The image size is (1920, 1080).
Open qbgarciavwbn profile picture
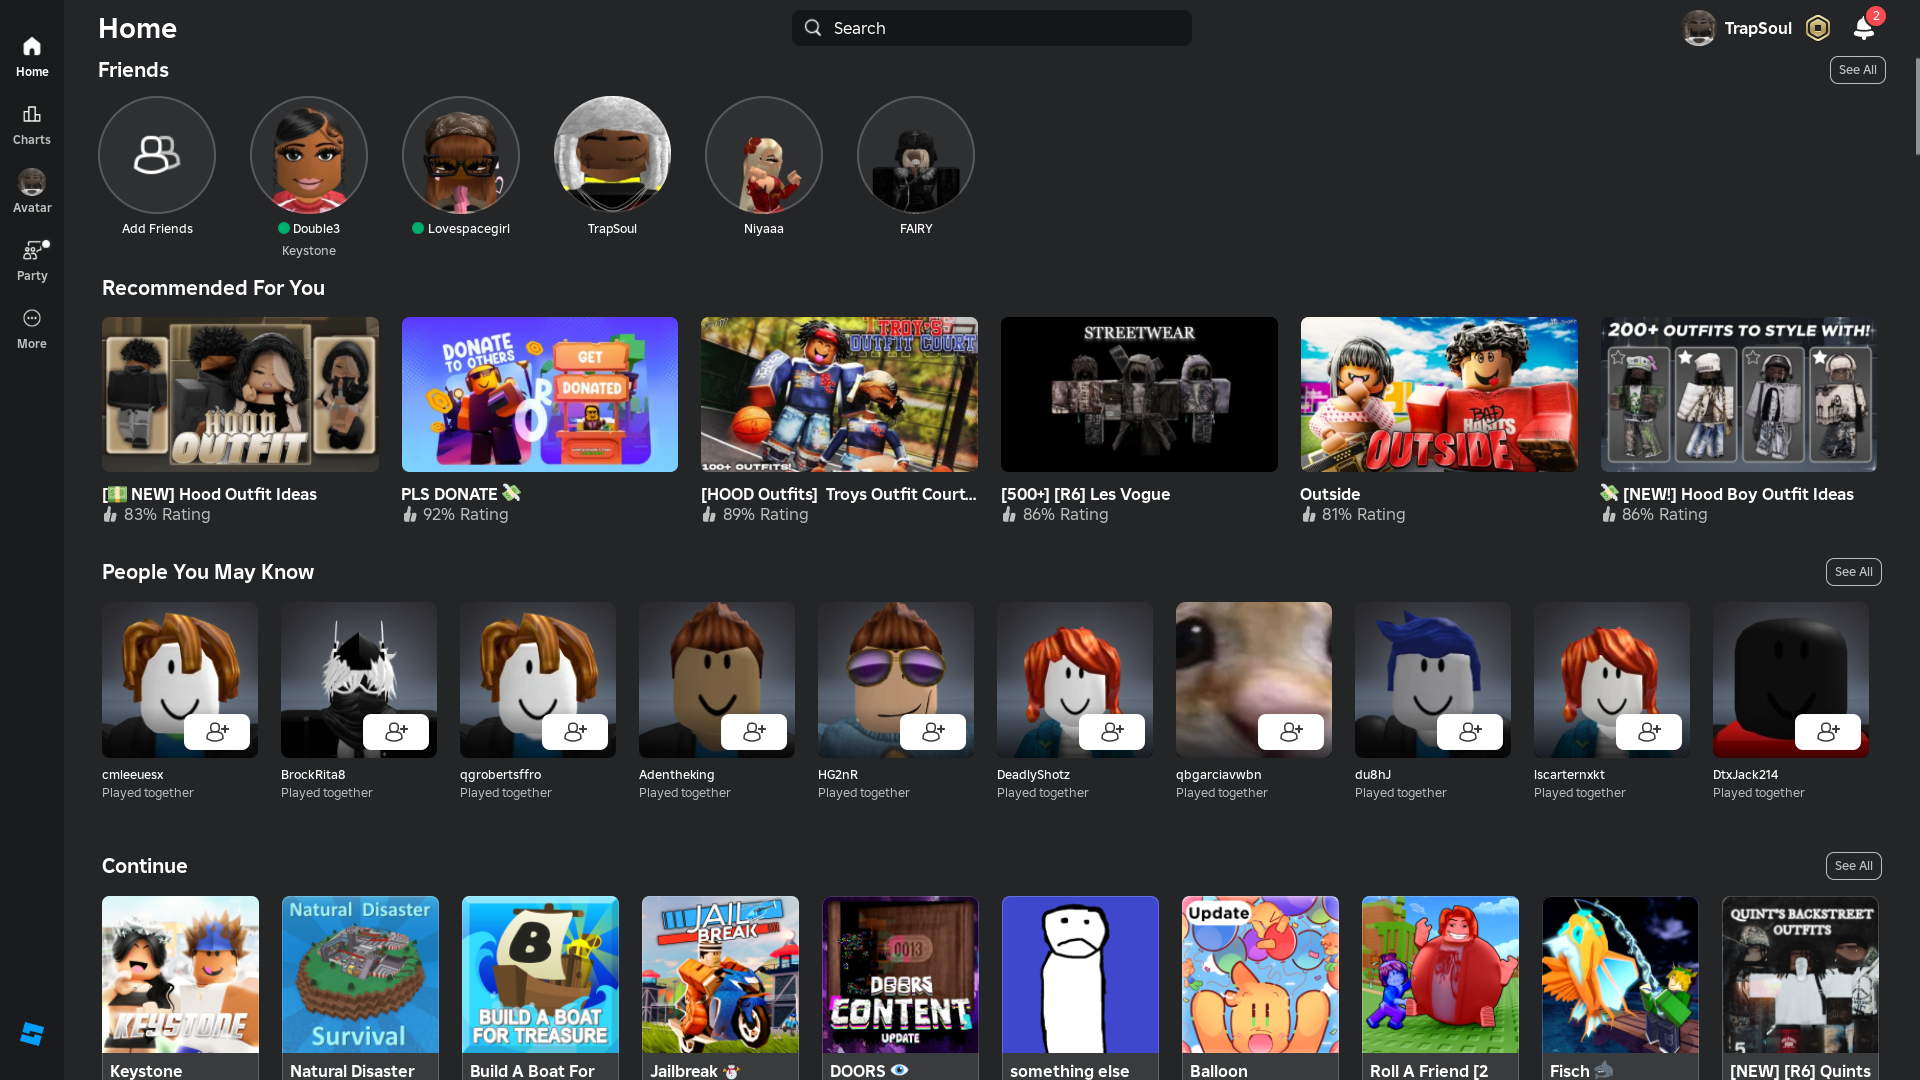point(1254,680)
